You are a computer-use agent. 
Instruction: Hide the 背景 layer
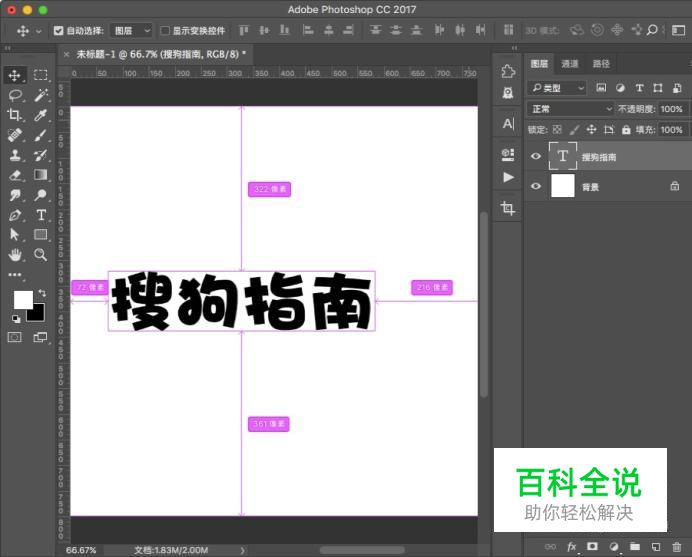(x=536, y=186)
